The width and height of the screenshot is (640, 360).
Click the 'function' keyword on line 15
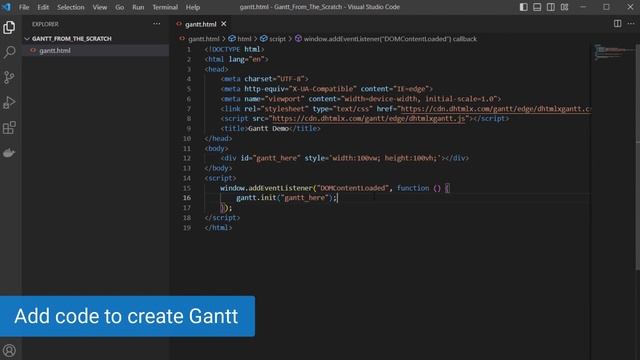413,188
